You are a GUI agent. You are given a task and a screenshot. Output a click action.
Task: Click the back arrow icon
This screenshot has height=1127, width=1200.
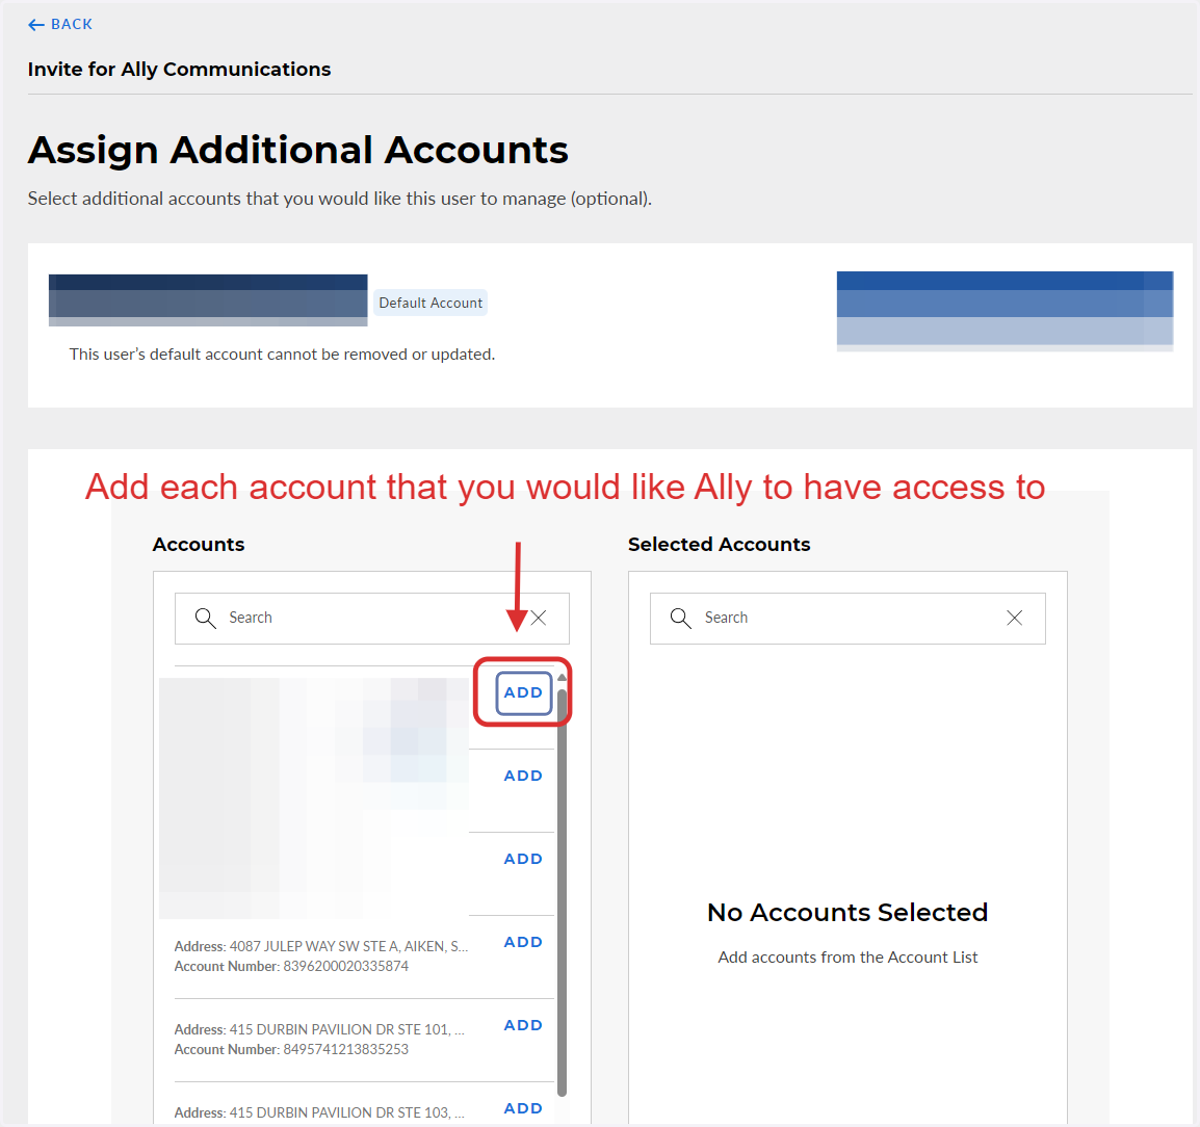(36, 25)
